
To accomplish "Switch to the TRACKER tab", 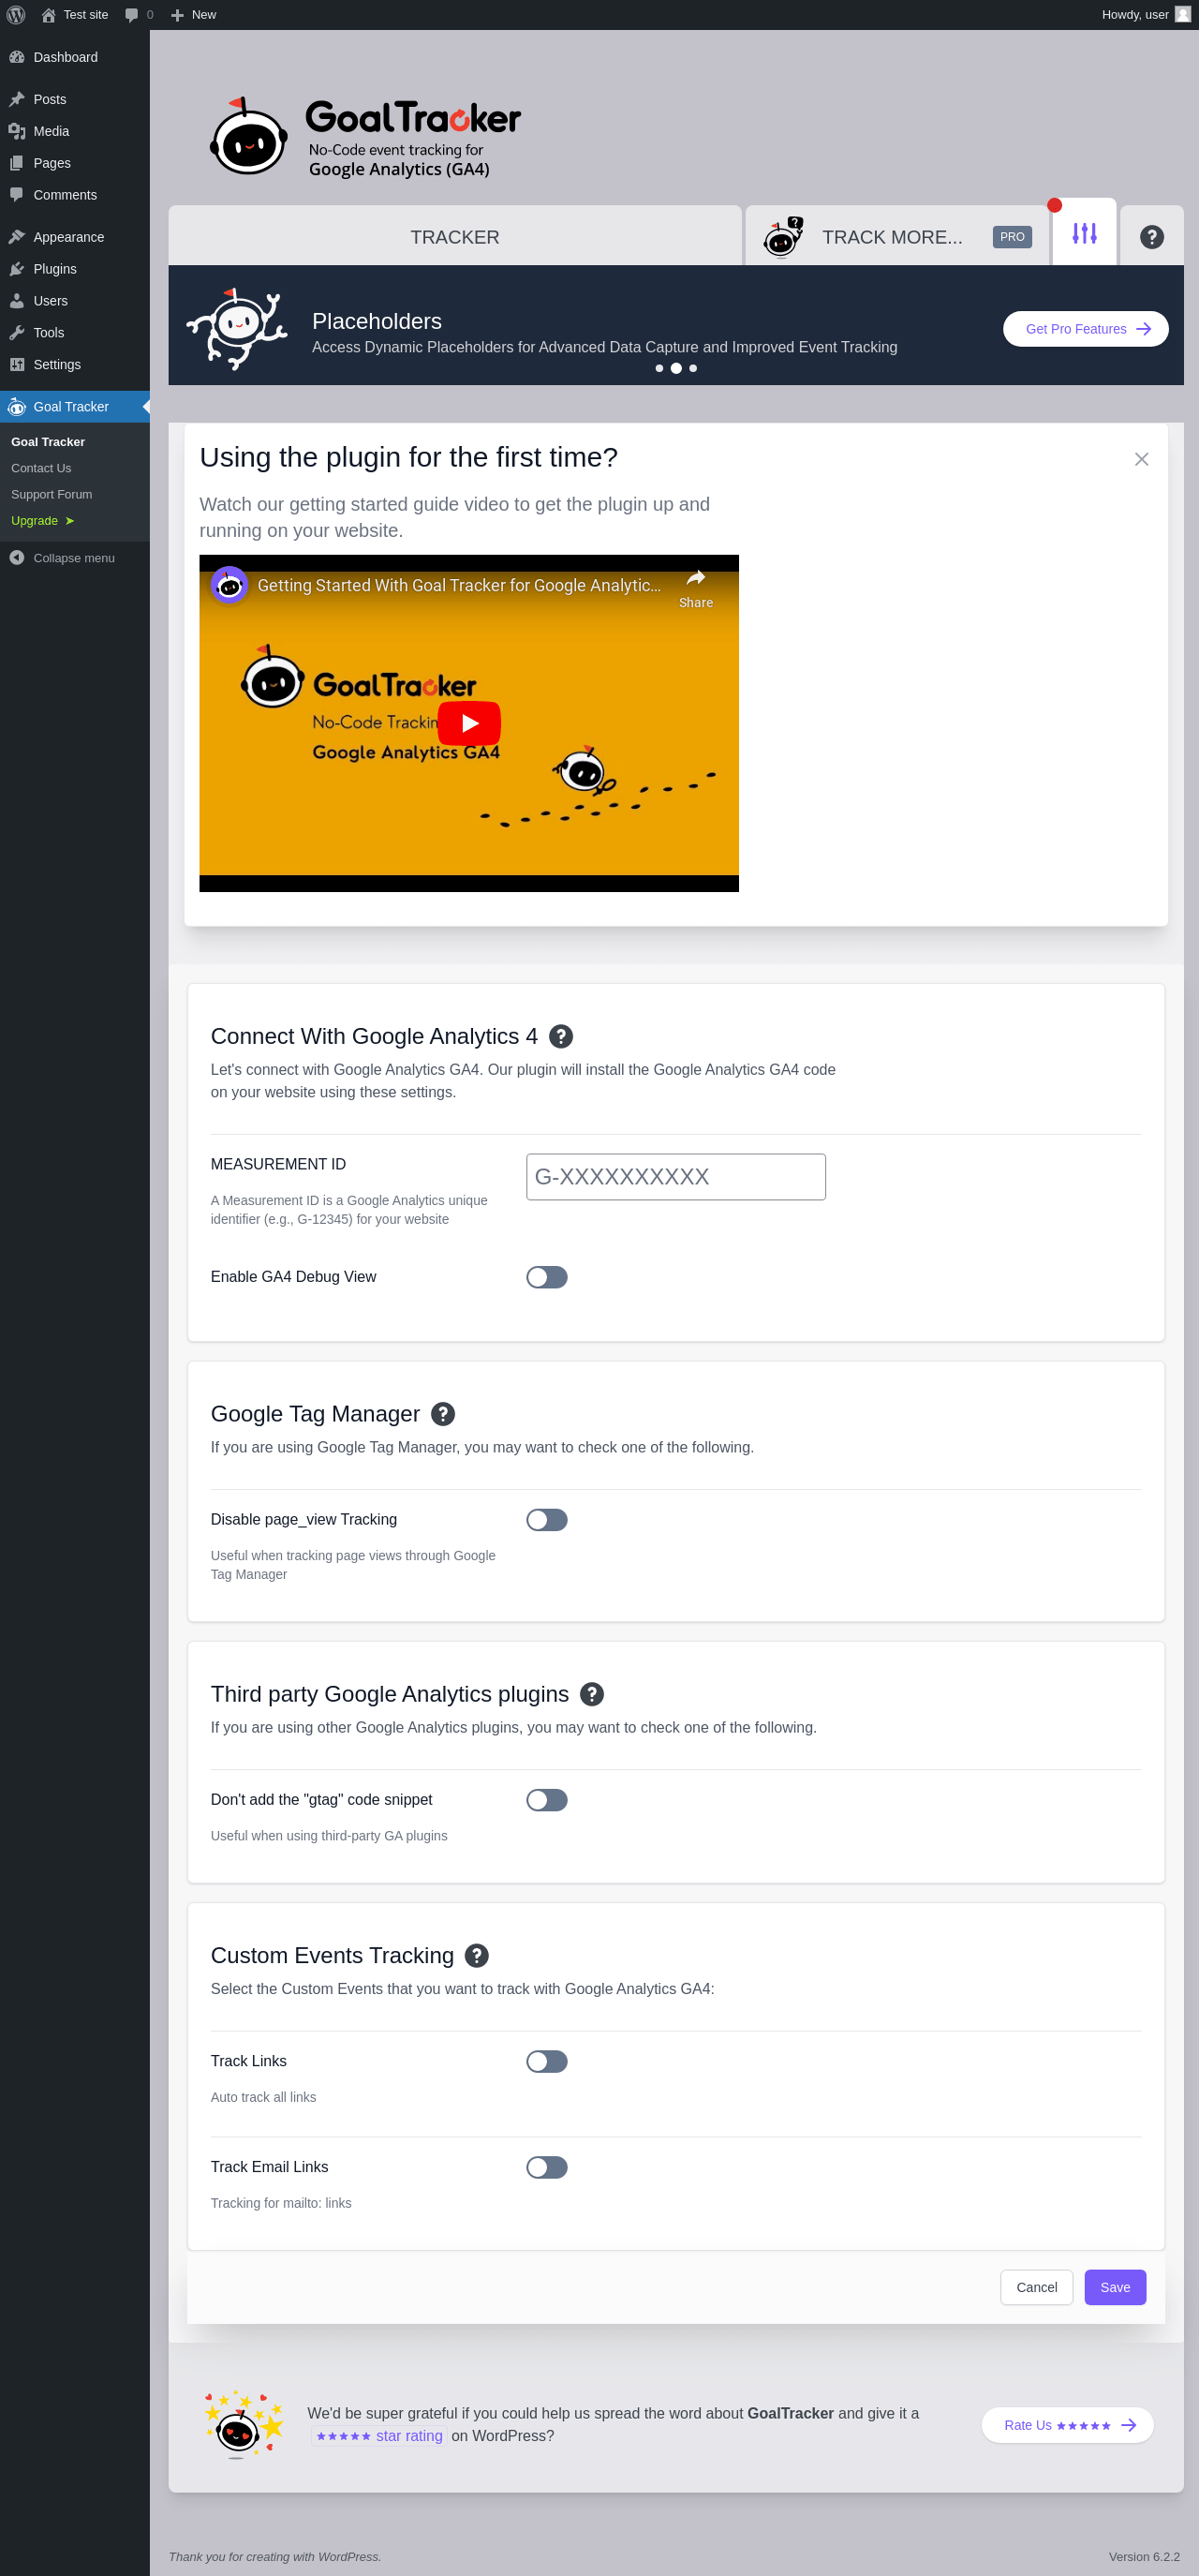I will point(455,237).
